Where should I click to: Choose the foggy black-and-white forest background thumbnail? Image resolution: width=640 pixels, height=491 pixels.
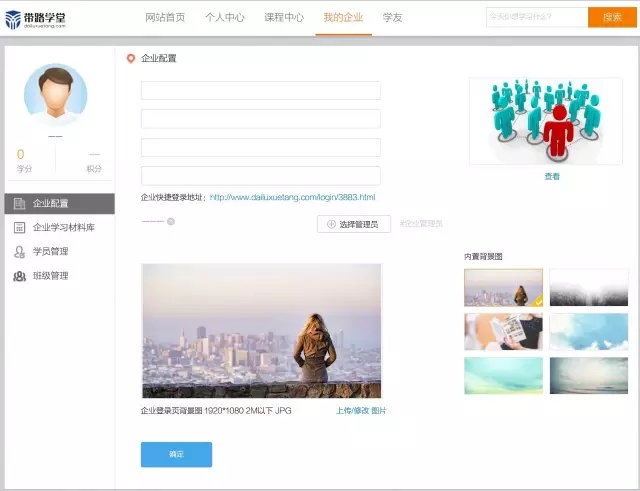coord(588,287)
